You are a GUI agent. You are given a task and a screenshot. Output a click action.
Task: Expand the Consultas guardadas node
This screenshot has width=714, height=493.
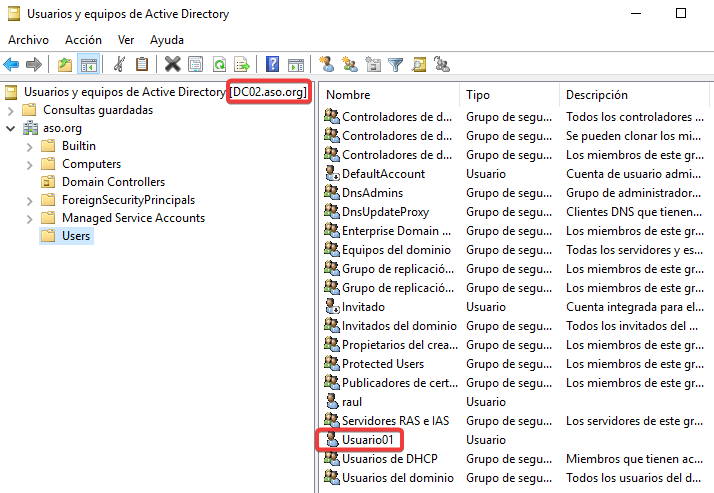tap(11, 110)
